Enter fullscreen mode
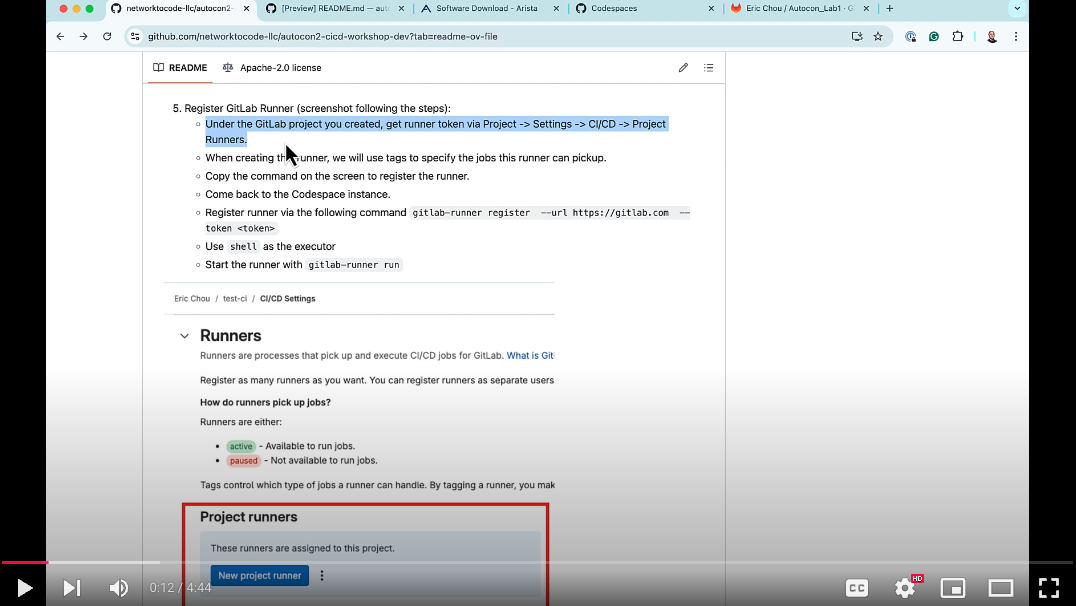1076x606 pixels. tap(1049, 588)
